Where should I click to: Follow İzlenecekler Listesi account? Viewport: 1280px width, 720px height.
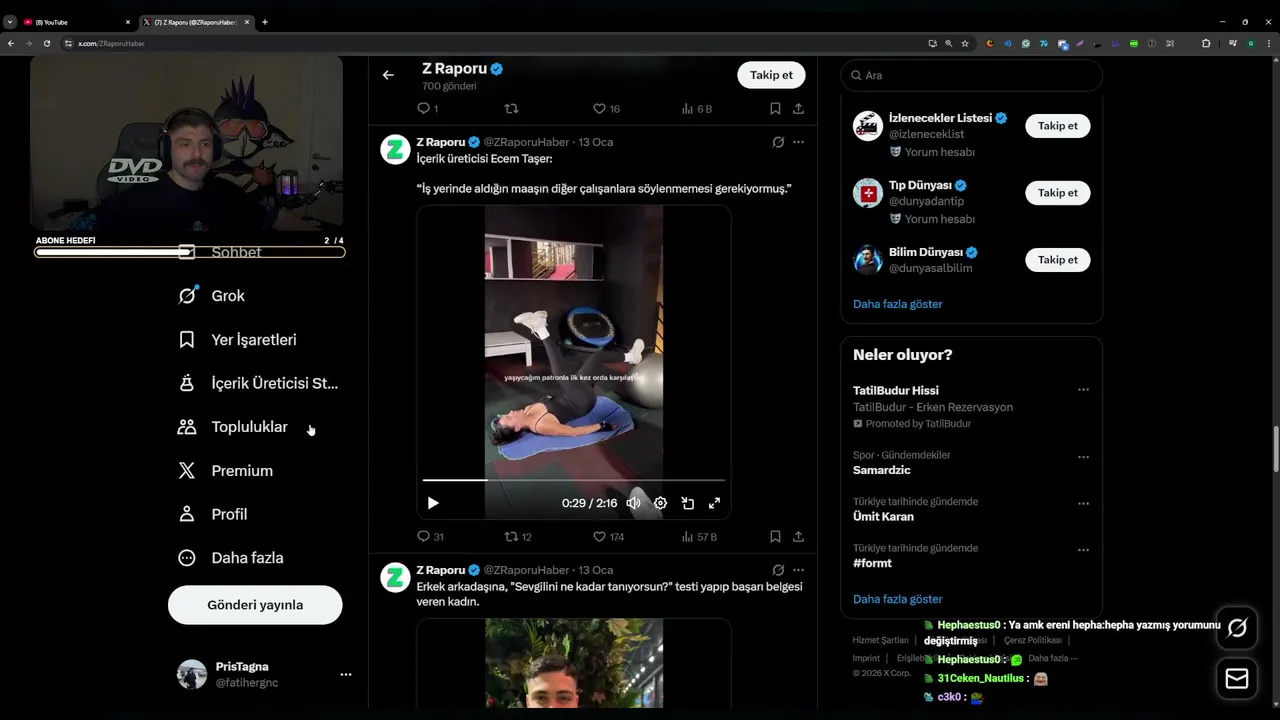[1057, 126]
